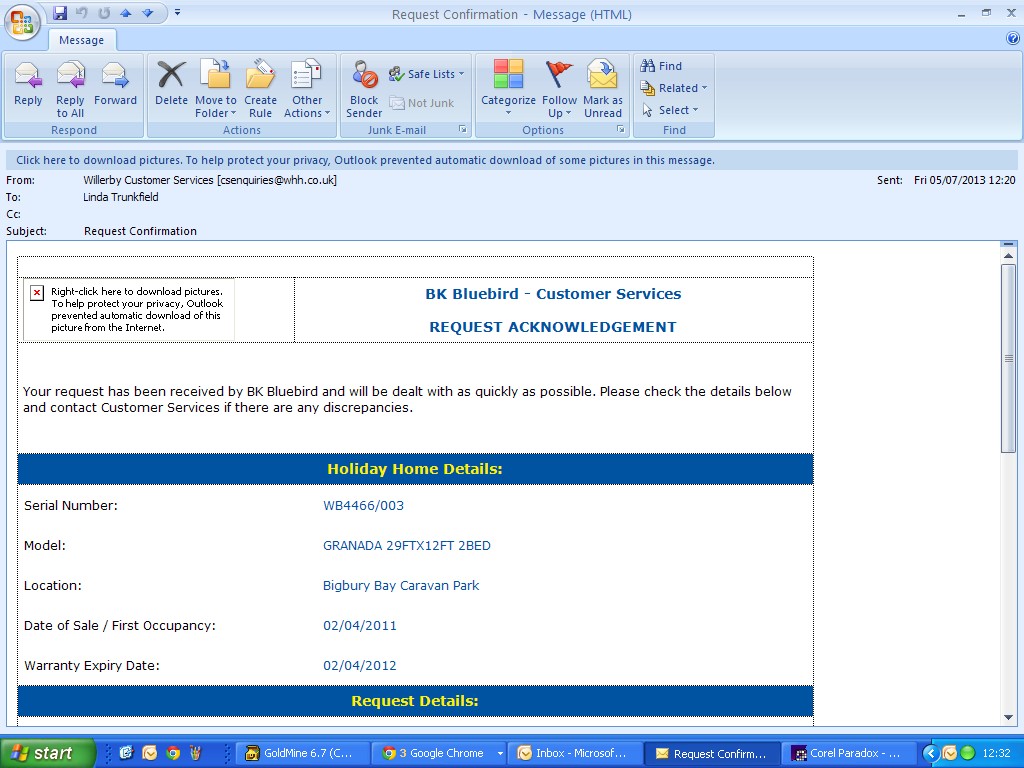Screen dimensions: 1024x768
Task: Click the Subject text Request Confirmation
Action: (140, 231)
